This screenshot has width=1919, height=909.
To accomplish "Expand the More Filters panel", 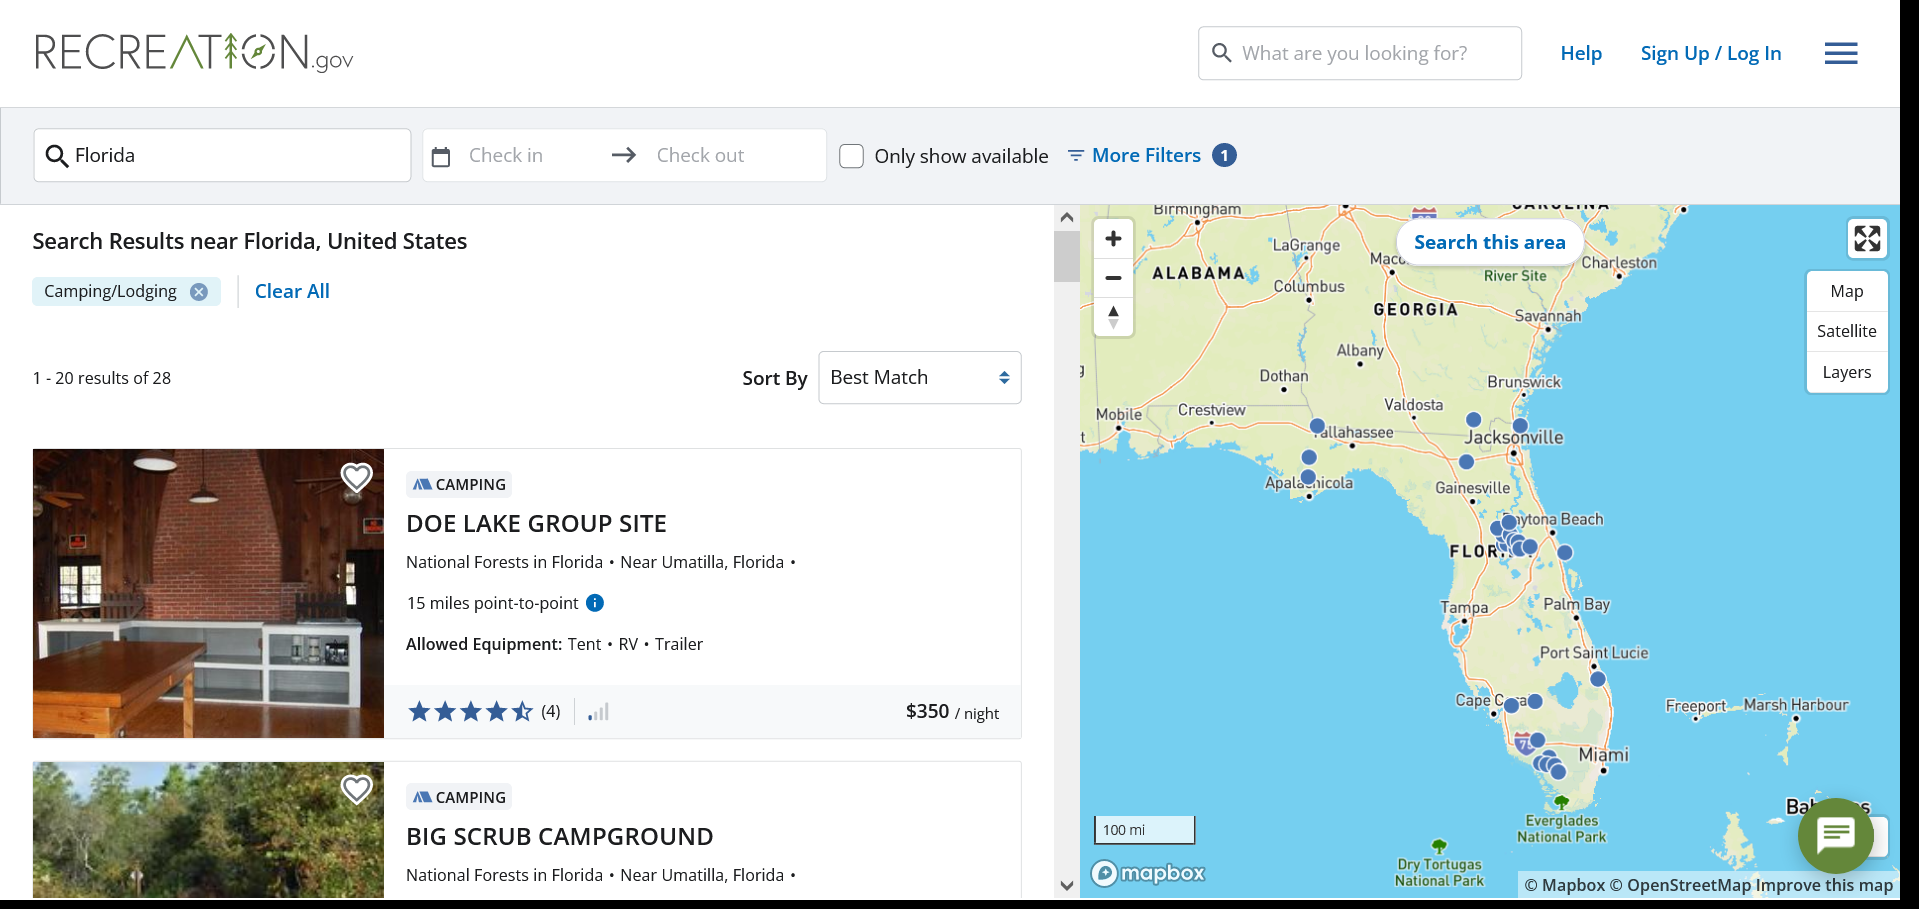I will (x=1145, y=156).
